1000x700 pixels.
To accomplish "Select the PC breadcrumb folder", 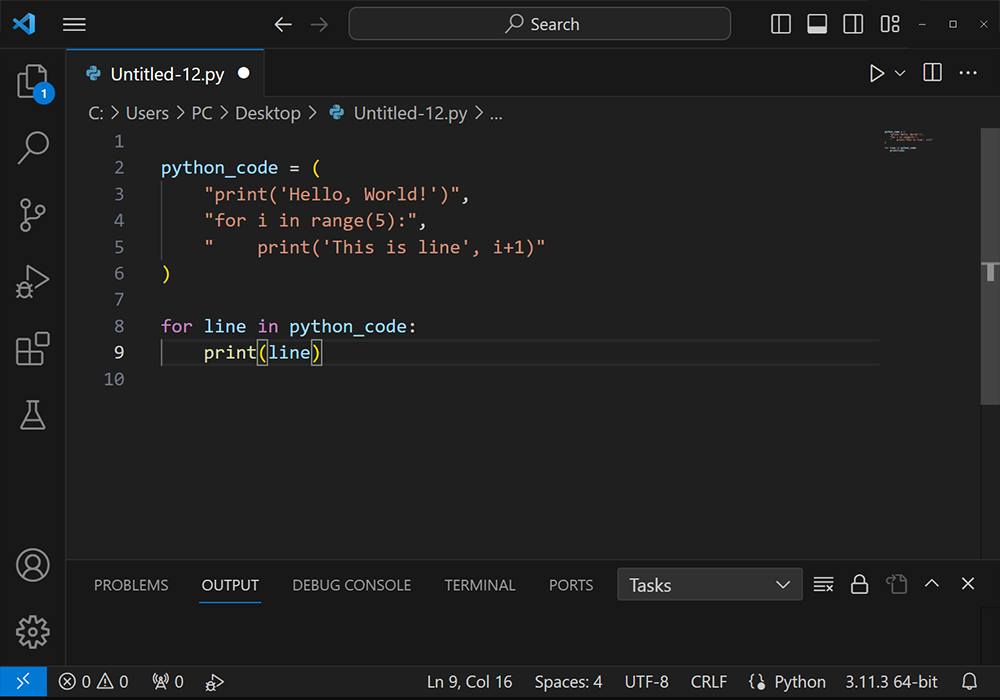I will (x=202, y=113).
